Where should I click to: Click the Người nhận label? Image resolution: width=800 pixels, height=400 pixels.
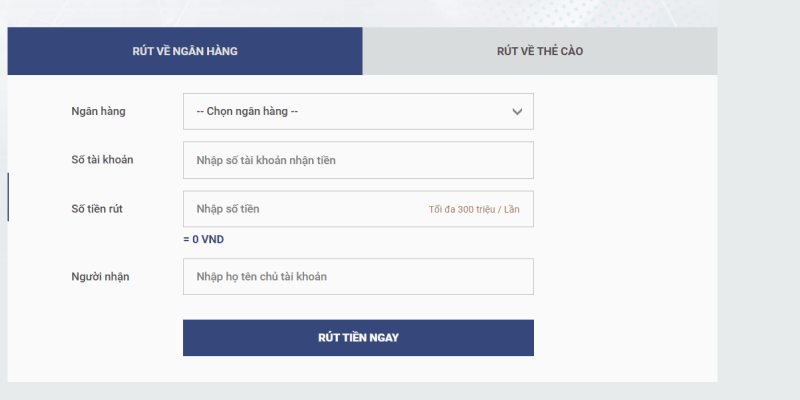coord(101,277)
